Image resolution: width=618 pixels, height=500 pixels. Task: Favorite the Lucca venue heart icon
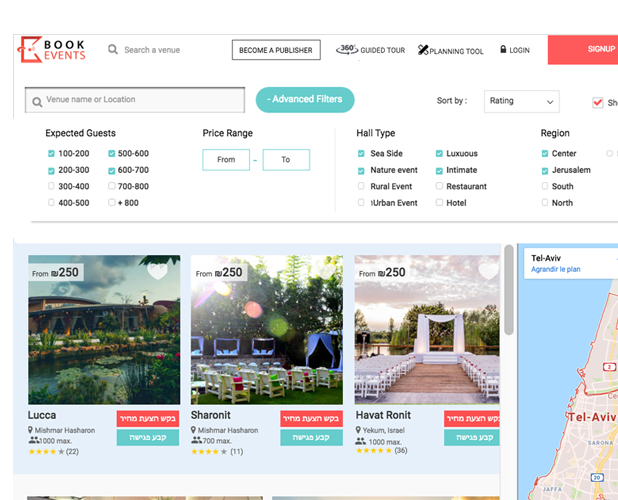158,271
